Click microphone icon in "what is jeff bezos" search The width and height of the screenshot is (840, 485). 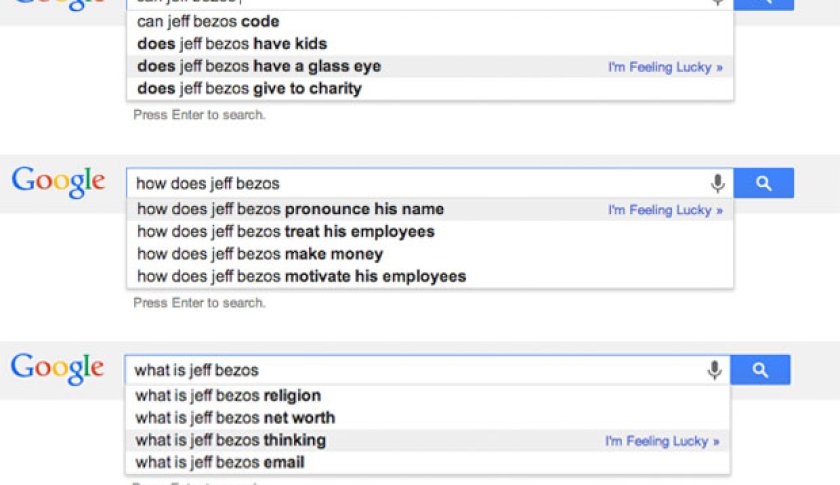tap(714, 371)
